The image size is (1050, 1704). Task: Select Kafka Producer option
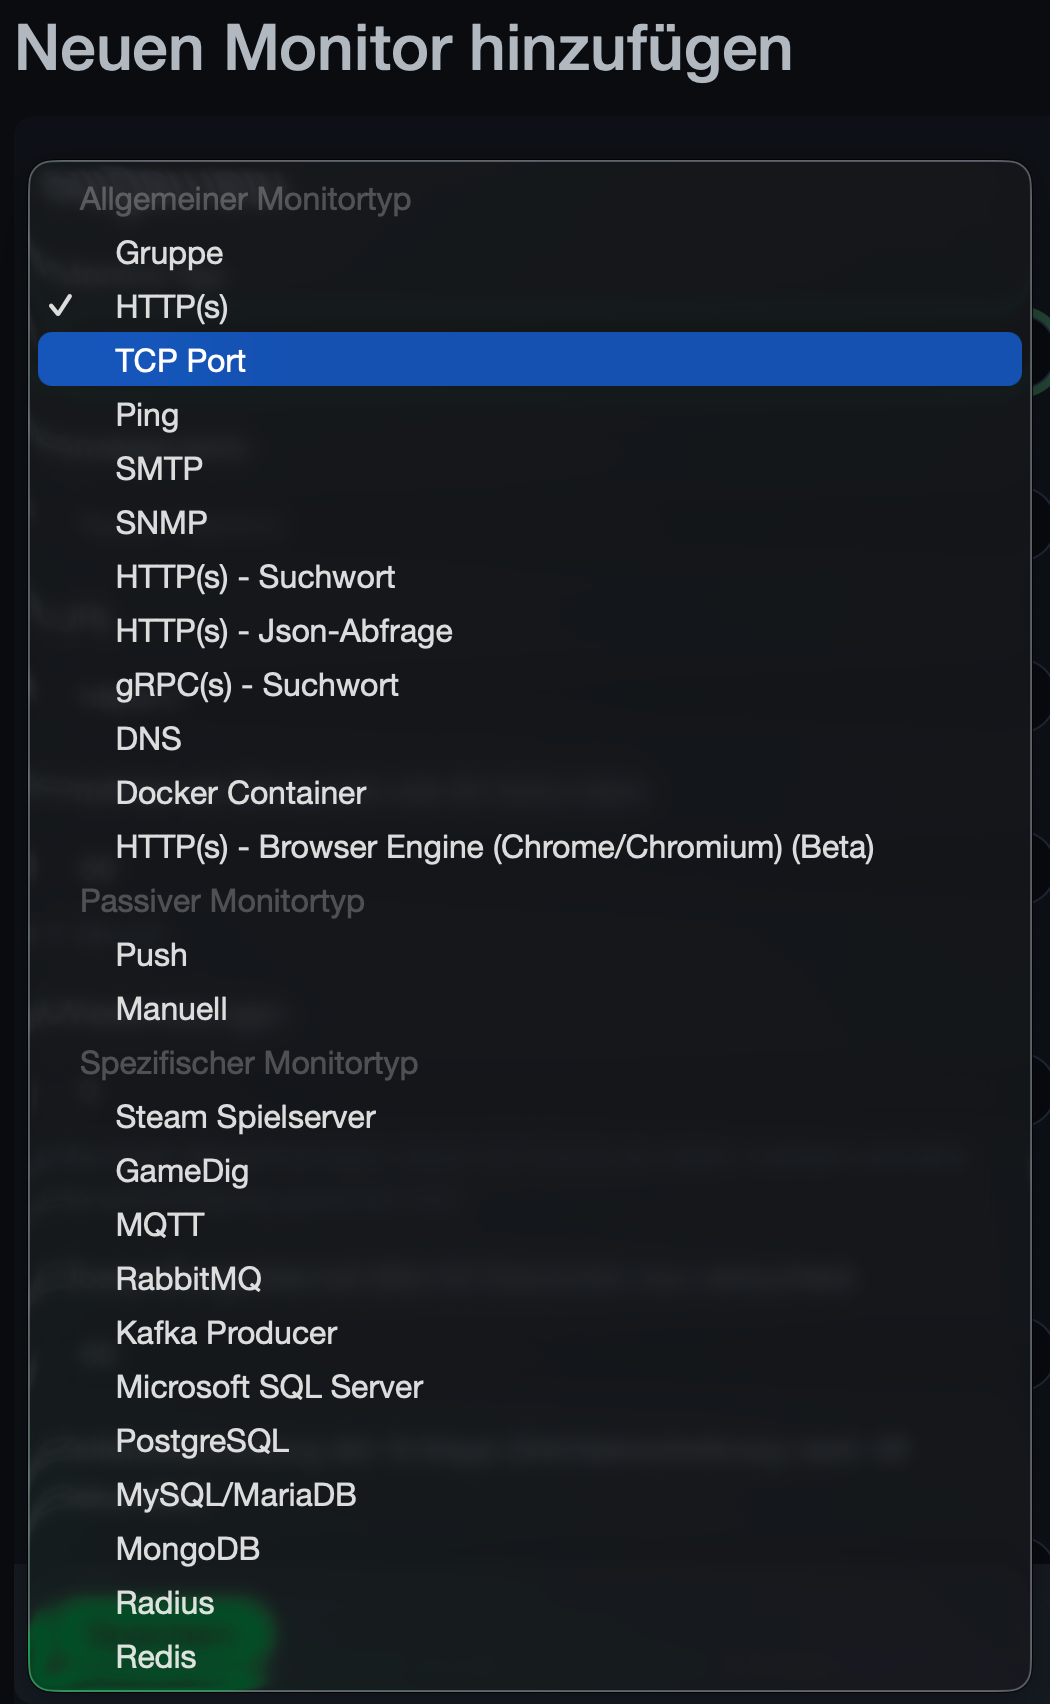[x=226, y=1333]
